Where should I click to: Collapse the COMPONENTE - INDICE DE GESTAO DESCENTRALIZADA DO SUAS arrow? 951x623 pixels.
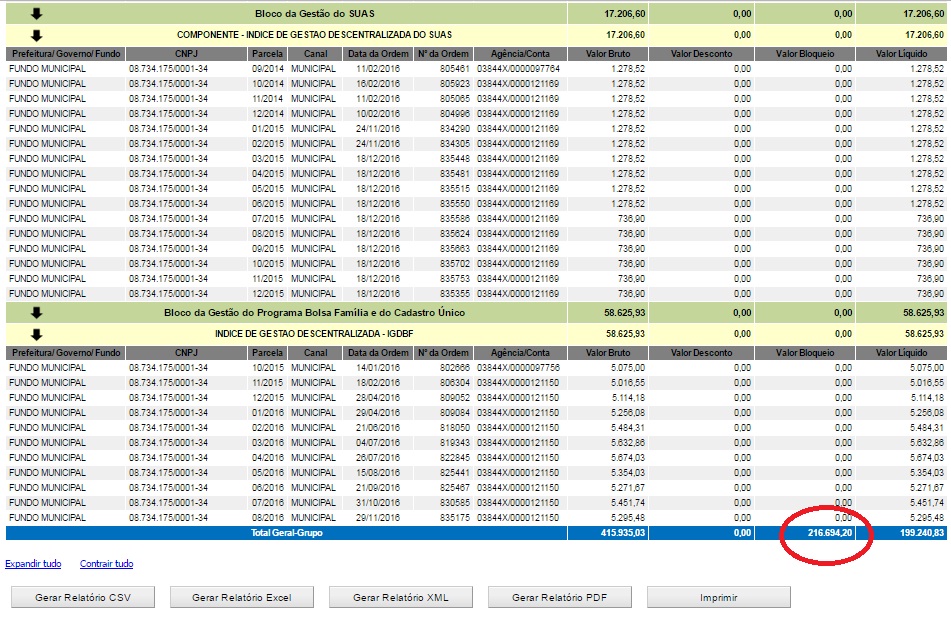coord(36,35)
